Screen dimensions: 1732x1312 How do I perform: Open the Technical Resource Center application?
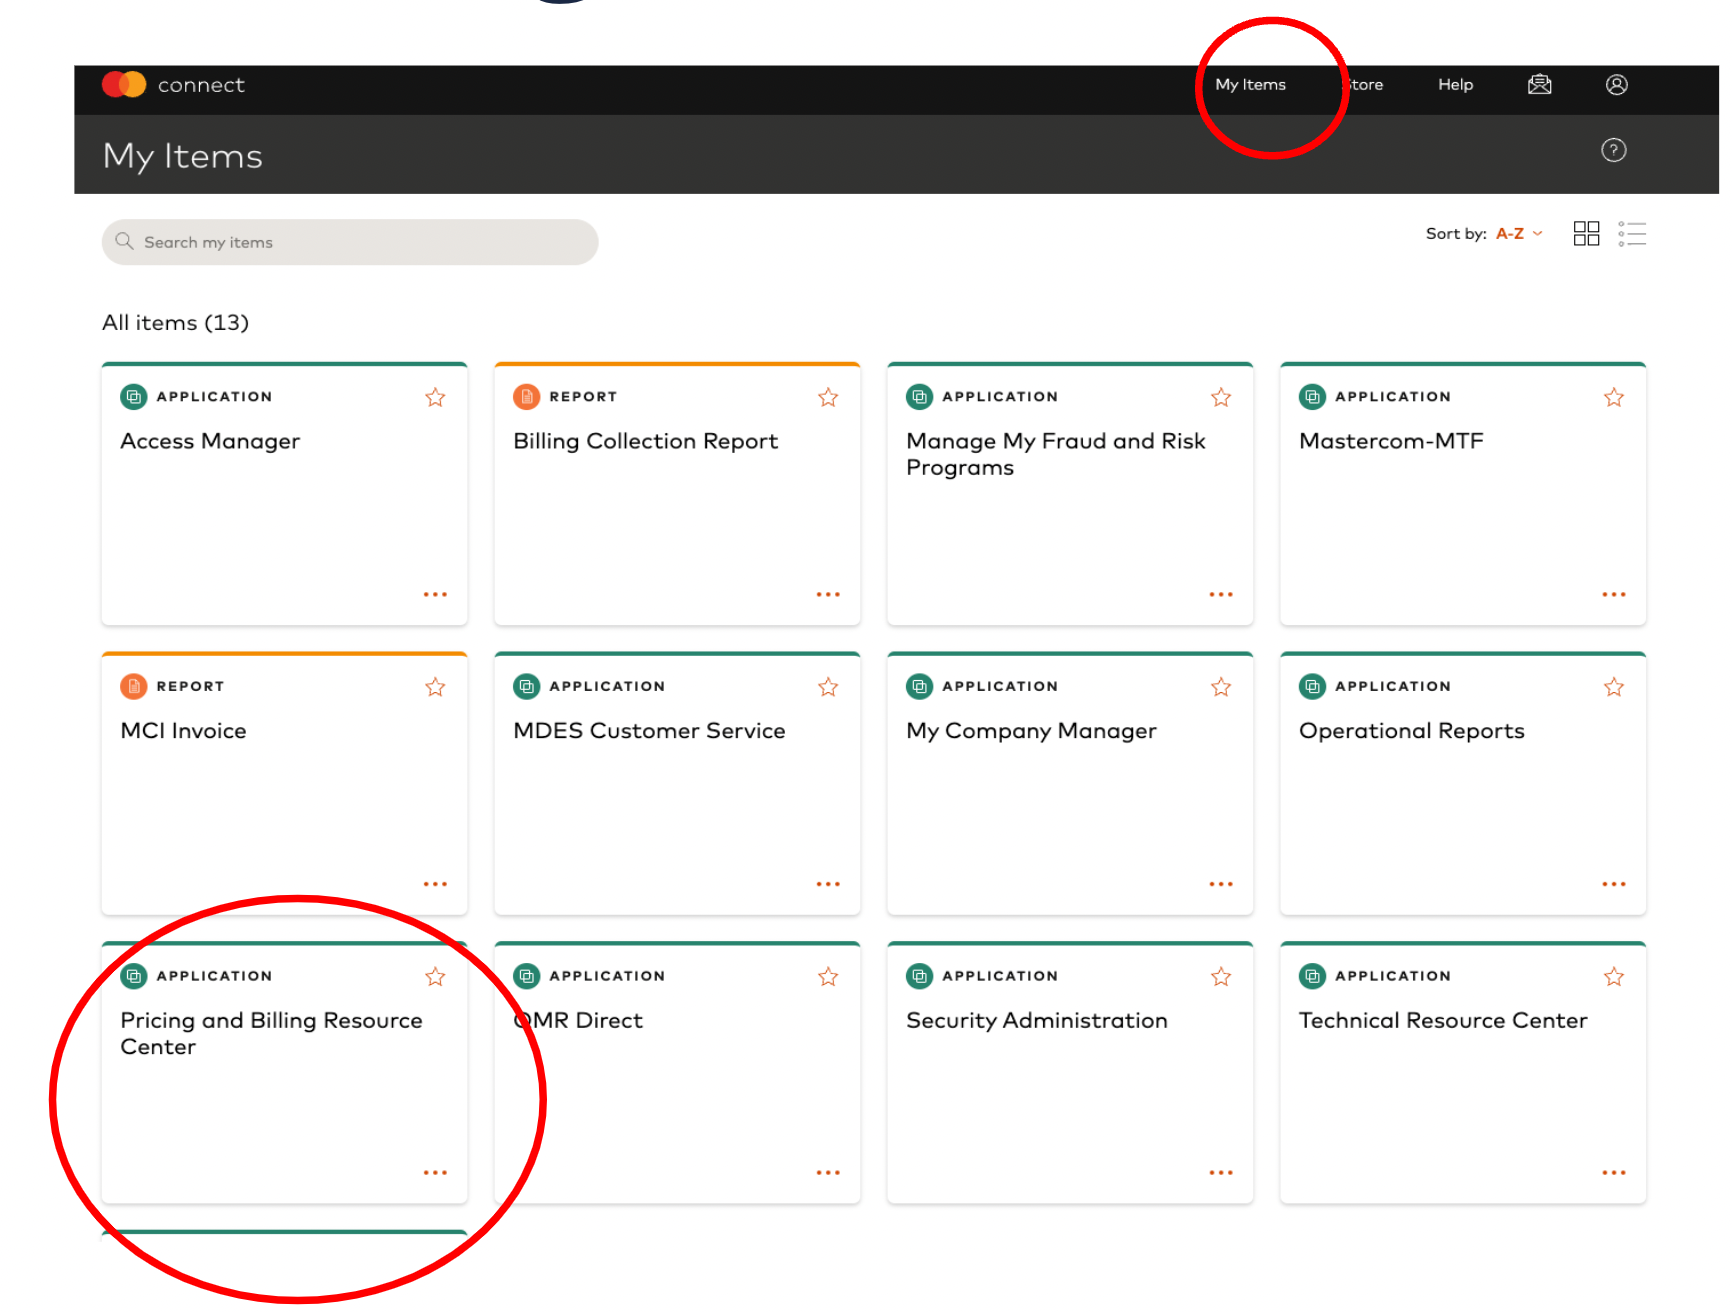tap(1462, 1073)
